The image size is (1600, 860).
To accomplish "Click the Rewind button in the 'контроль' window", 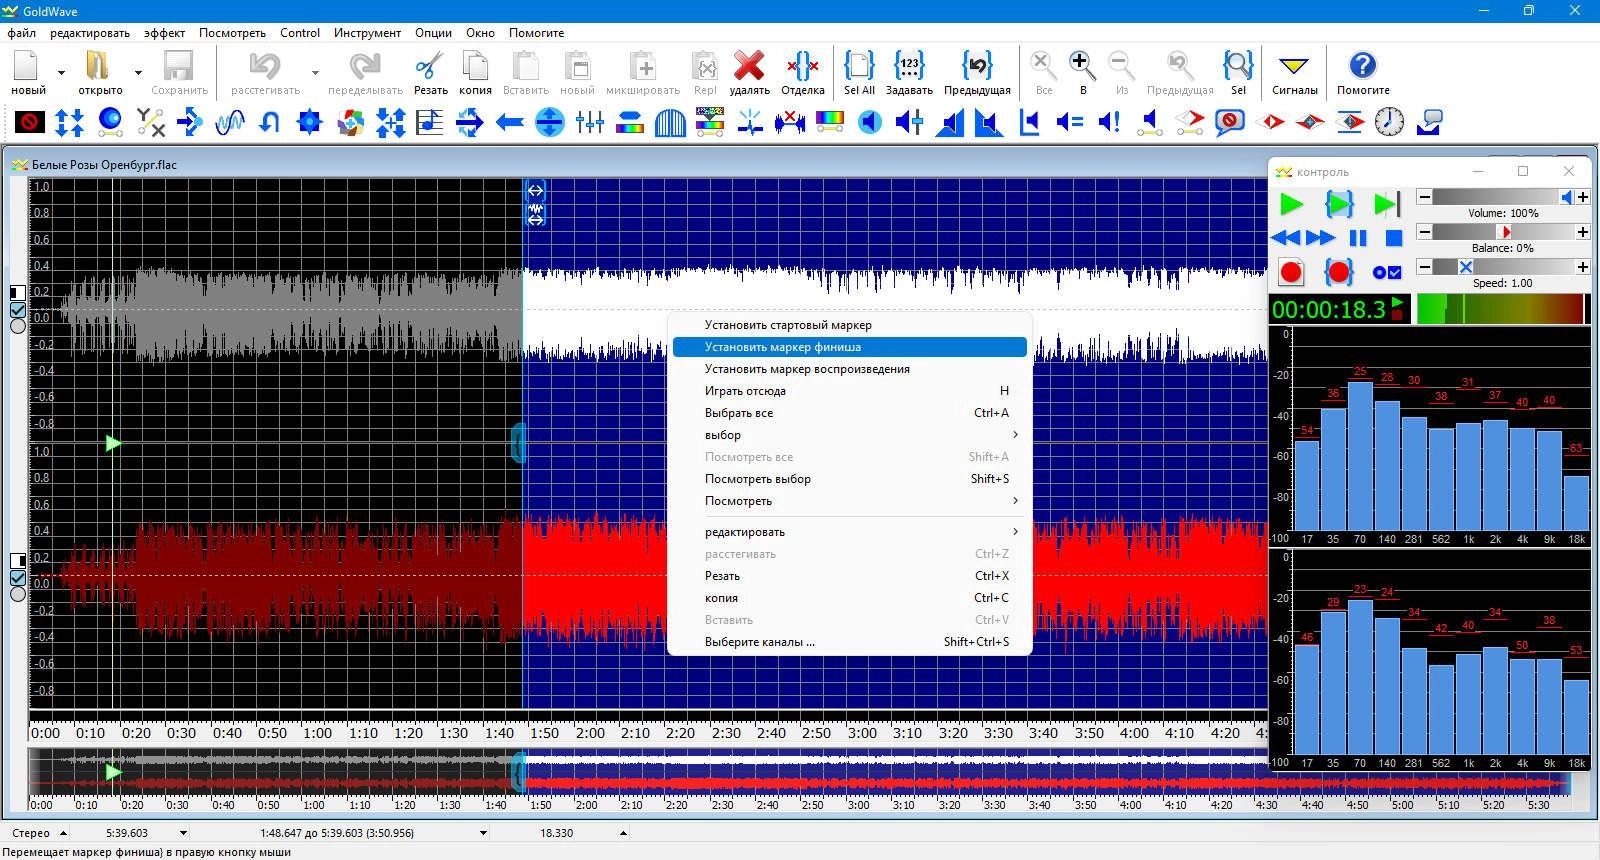I will click(x=1286, y=238).
